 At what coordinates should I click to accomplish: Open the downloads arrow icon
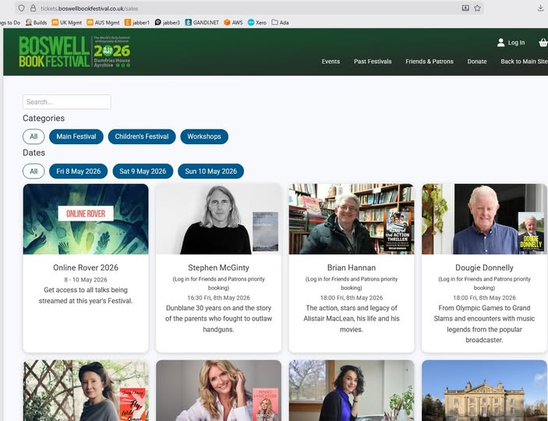(540, 8)
